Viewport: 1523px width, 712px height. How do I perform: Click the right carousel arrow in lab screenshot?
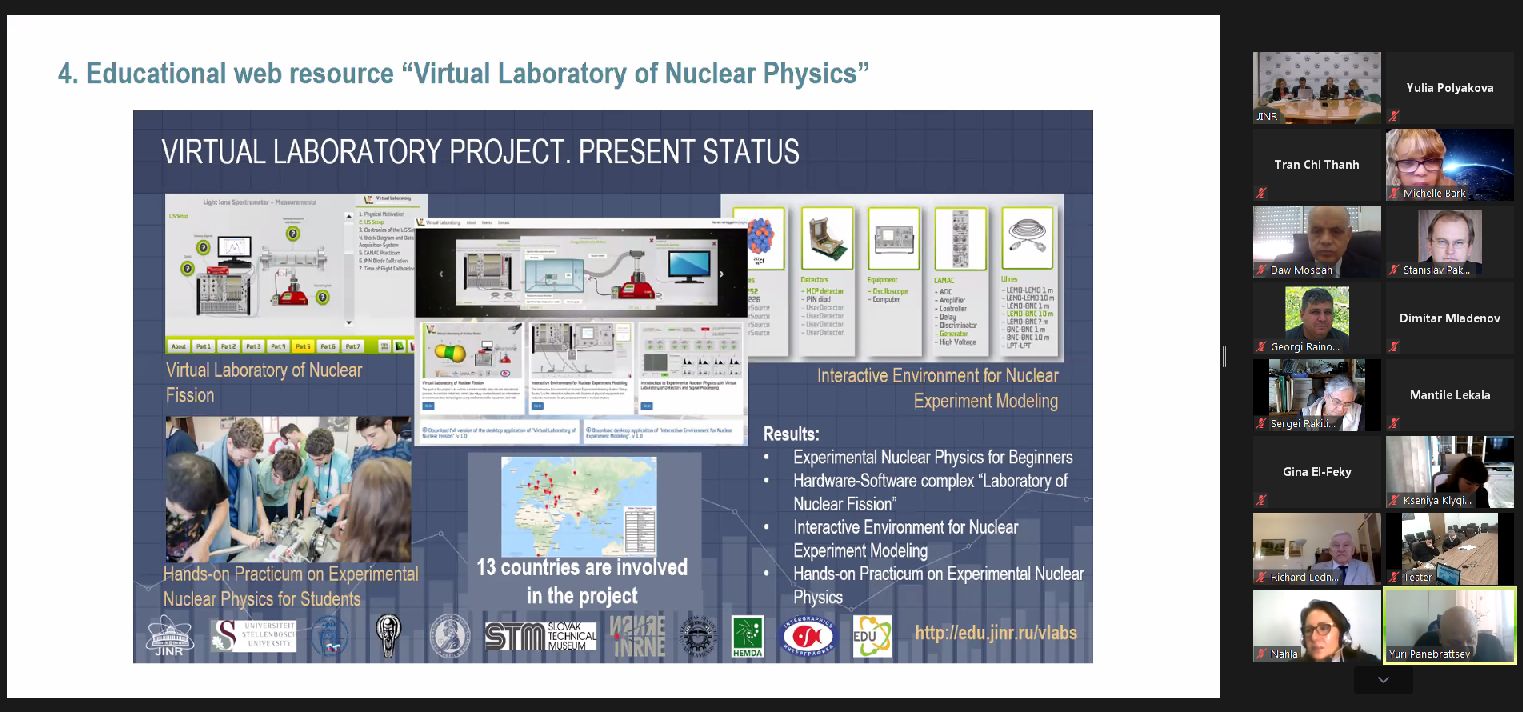point(722,274)
